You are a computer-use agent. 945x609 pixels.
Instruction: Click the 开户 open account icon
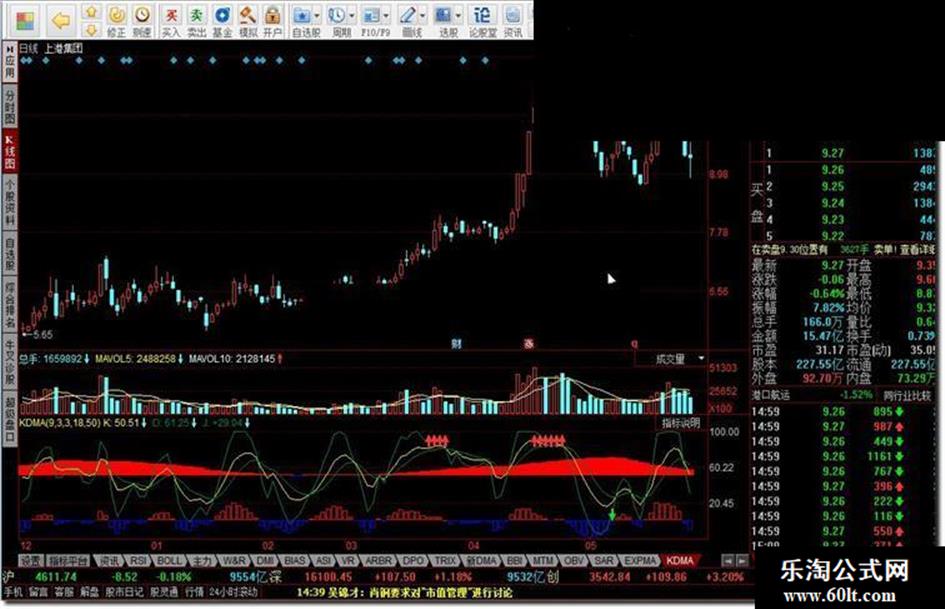(273, 21)
